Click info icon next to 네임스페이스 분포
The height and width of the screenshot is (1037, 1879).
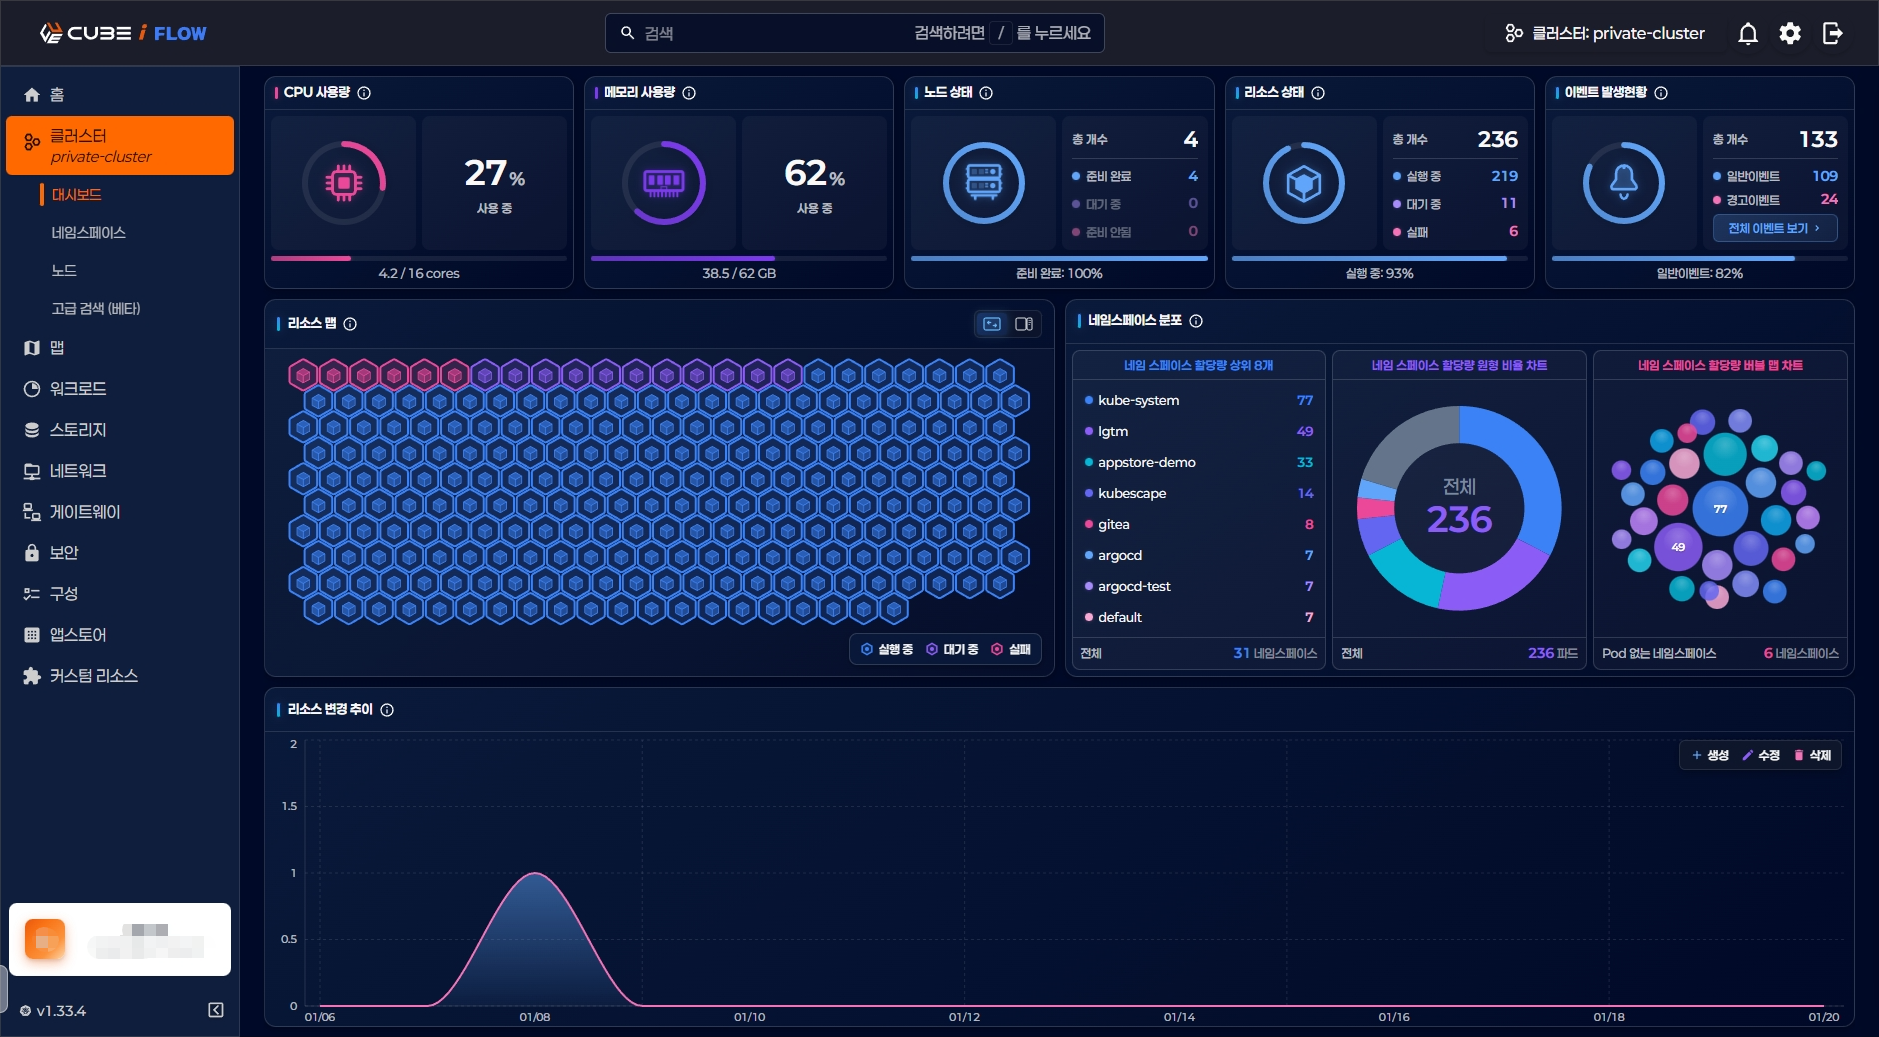point(1196,321)
